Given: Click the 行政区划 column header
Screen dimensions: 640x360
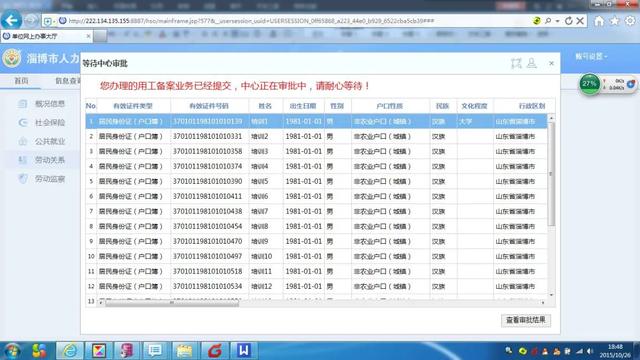Looking at the screenshot, I should (x=531, y=106).
